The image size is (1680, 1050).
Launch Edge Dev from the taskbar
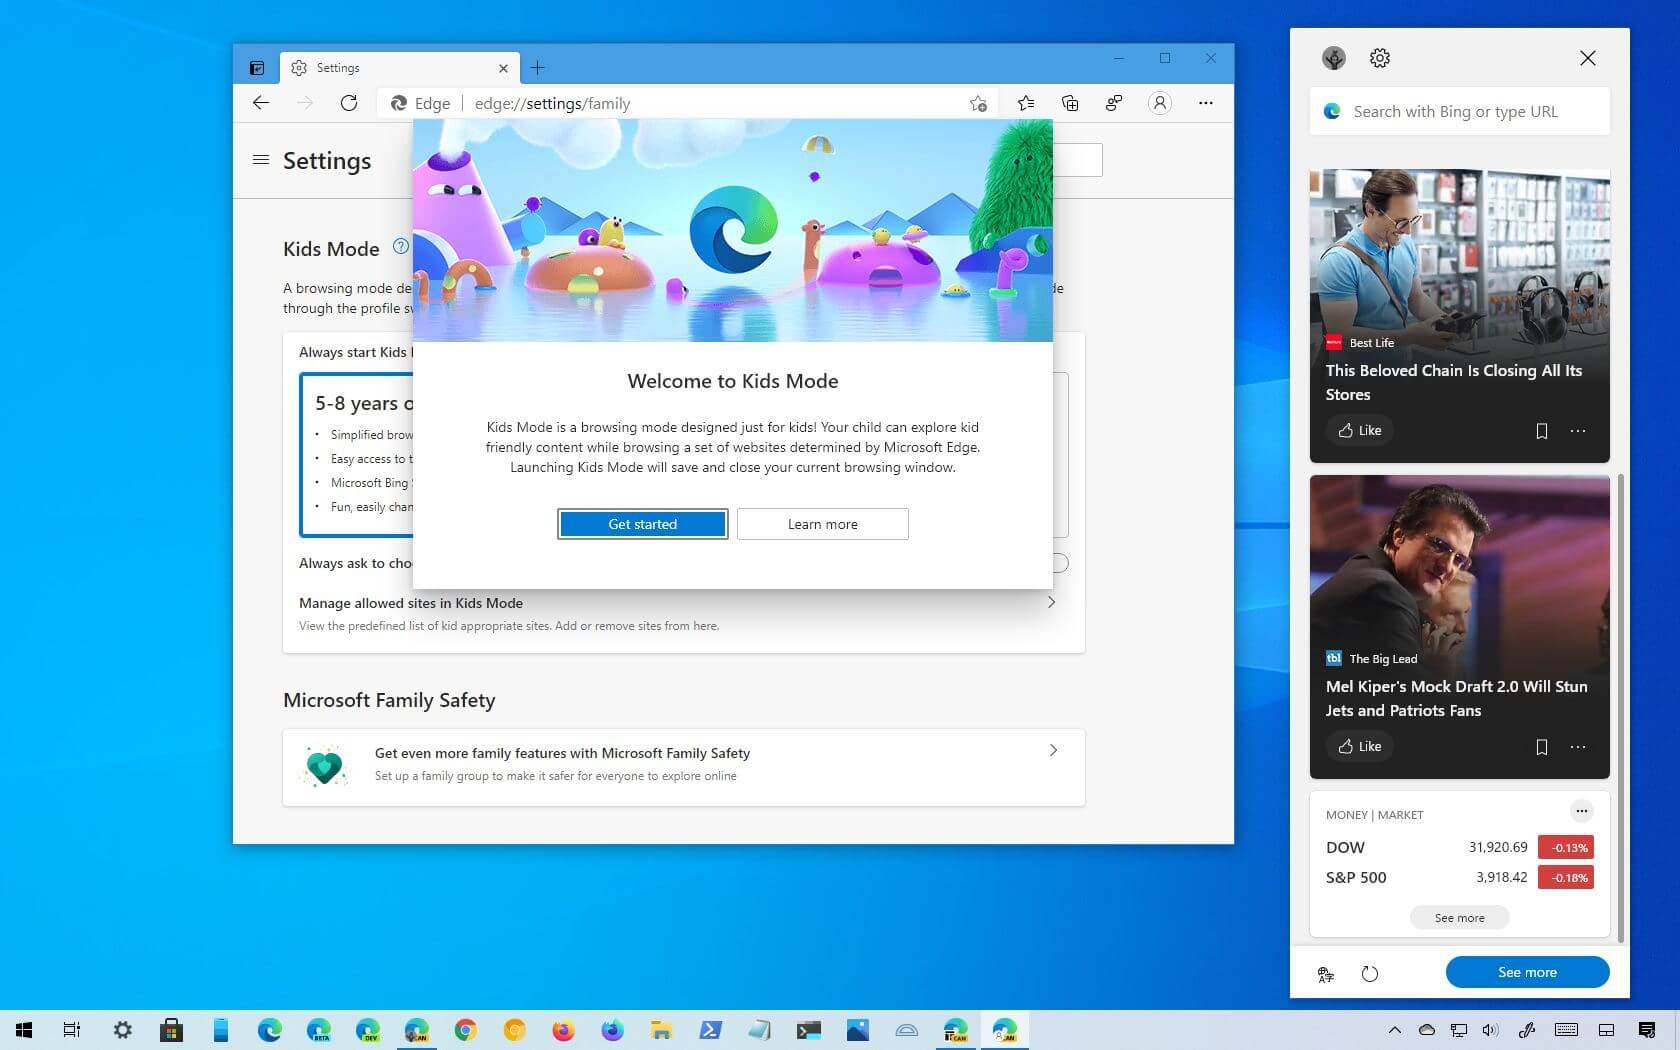(367, 1030)
